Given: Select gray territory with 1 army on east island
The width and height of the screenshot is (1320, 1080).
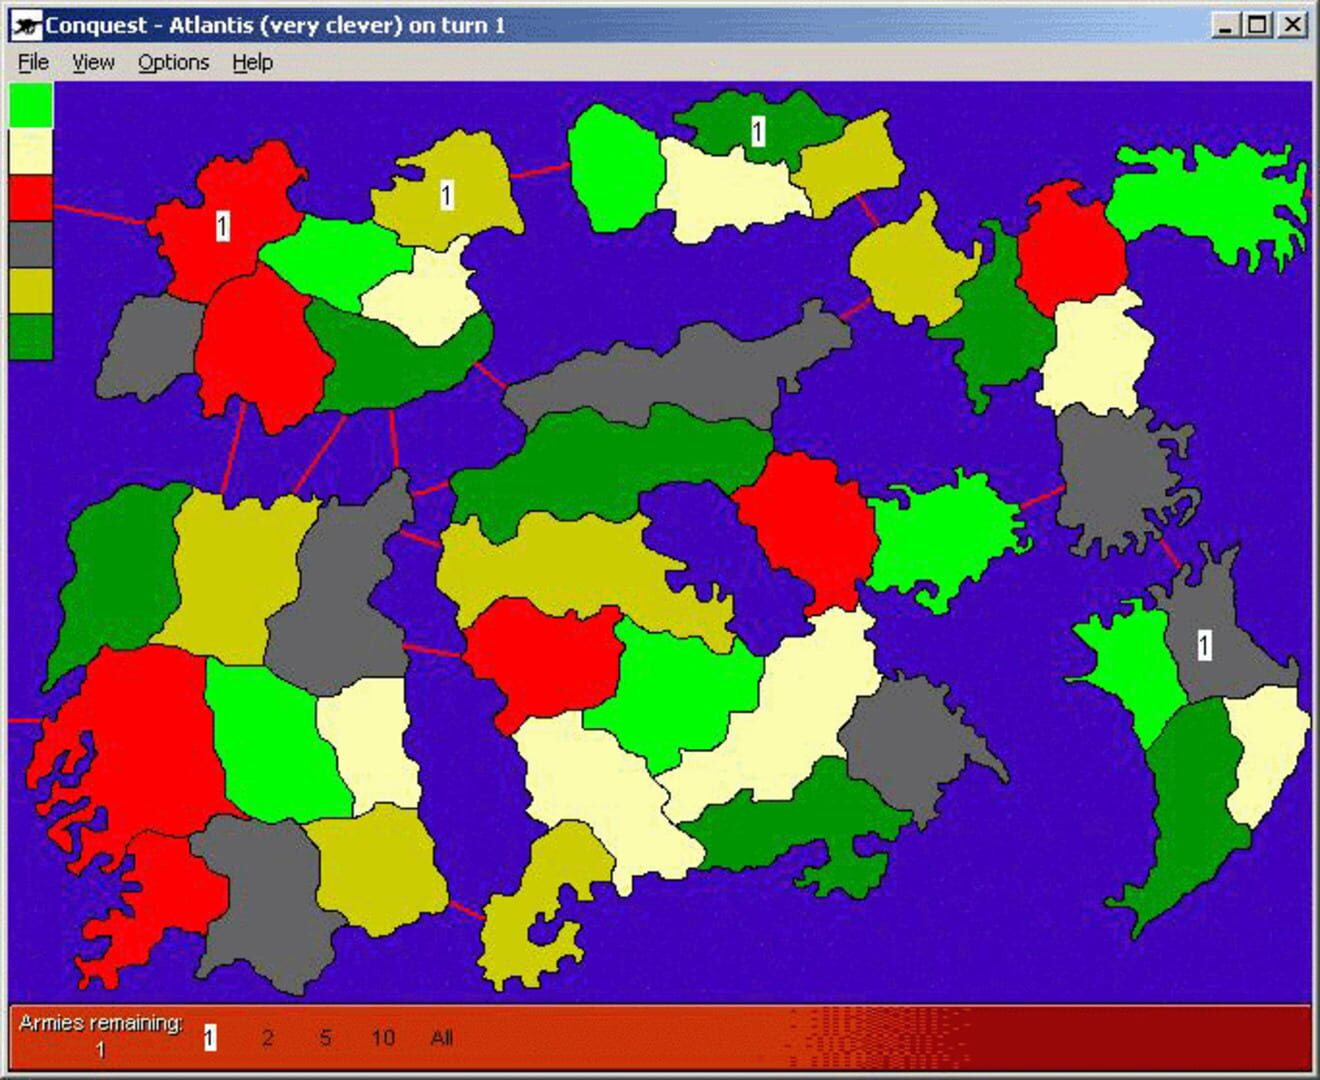Looking at the screenshot, I should pyautogui.click(x=1204, y=646).
